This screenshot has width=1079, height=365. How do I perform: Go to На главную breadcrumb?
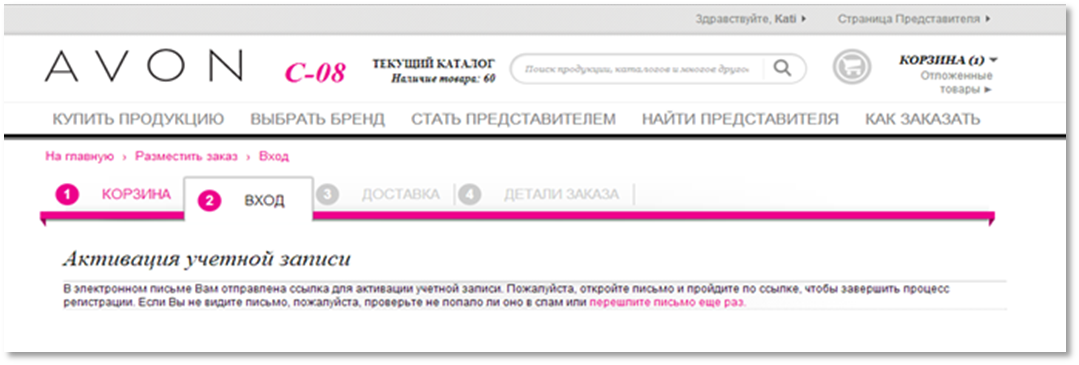(79, 156)
